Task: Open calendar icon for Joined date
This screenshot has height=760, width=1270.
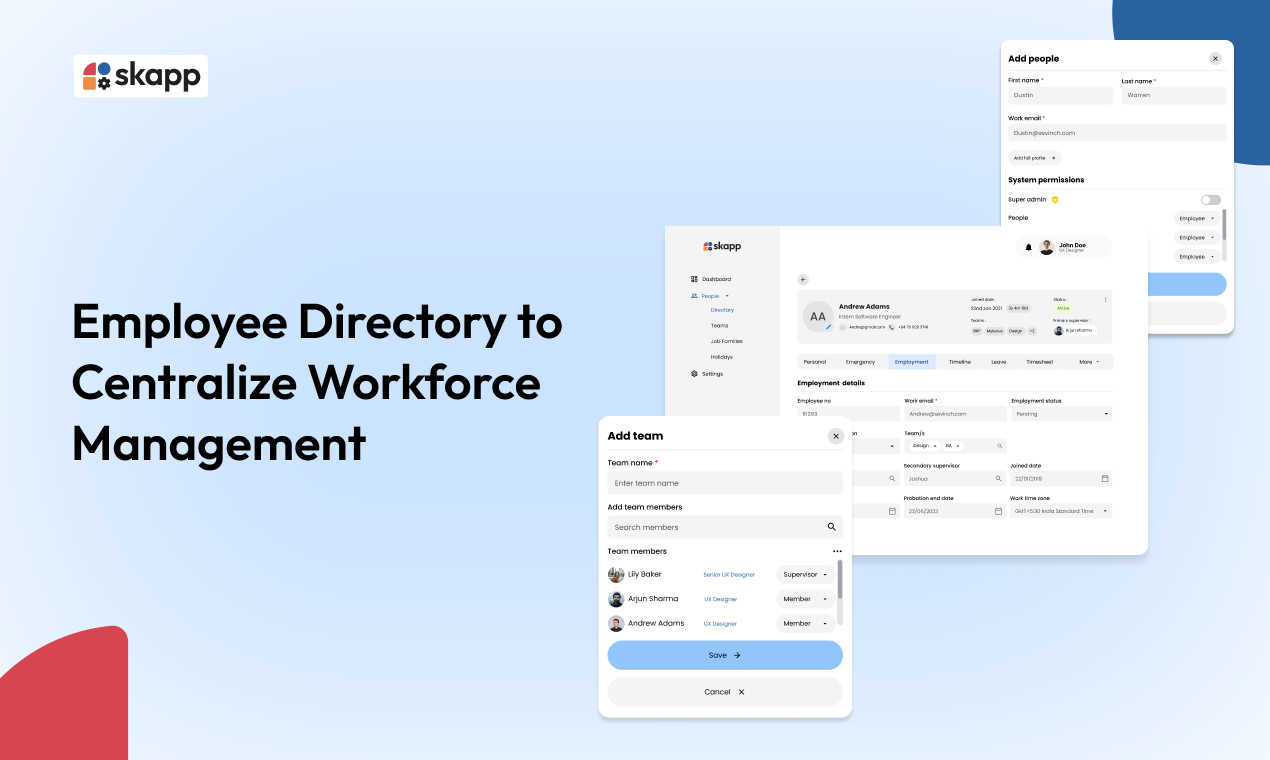Action: [x=1105, y=479]
